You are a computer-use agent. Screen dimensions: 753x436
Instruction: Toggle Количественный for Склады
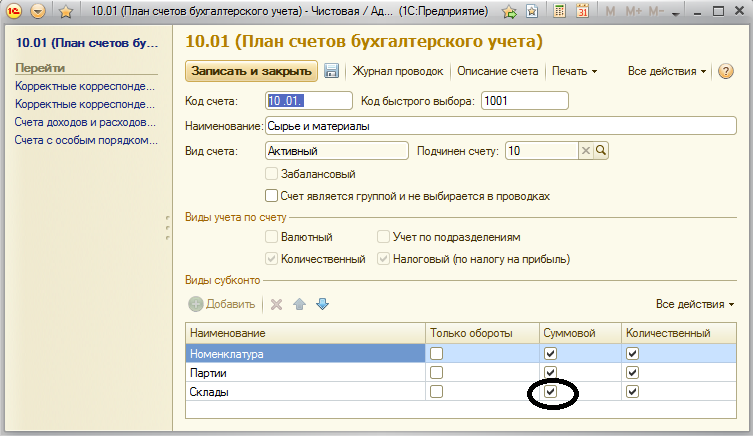tap(632, 392)
